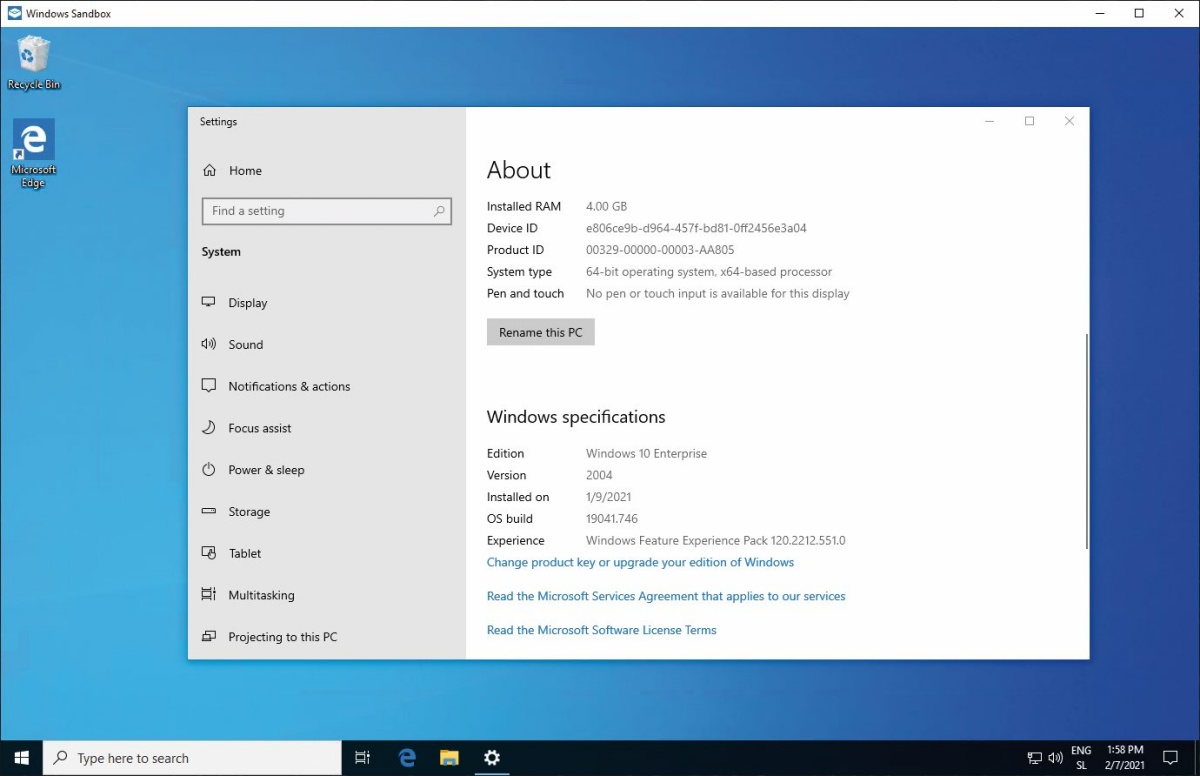The height and width of the screenshot is (776, 1200).
Task: Click the Sound speaker icon in sidebar
Action: point(209,344)
